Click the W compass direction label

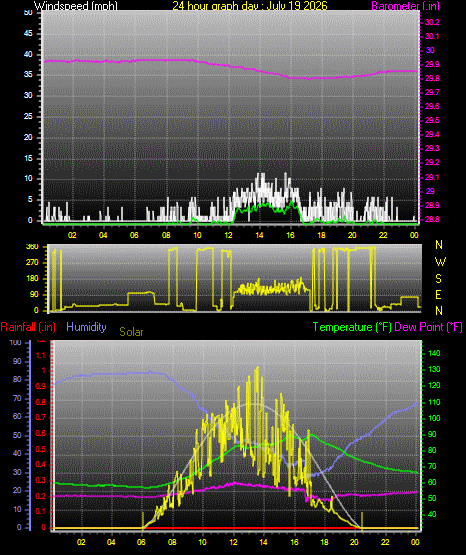[x=440, y=262]
